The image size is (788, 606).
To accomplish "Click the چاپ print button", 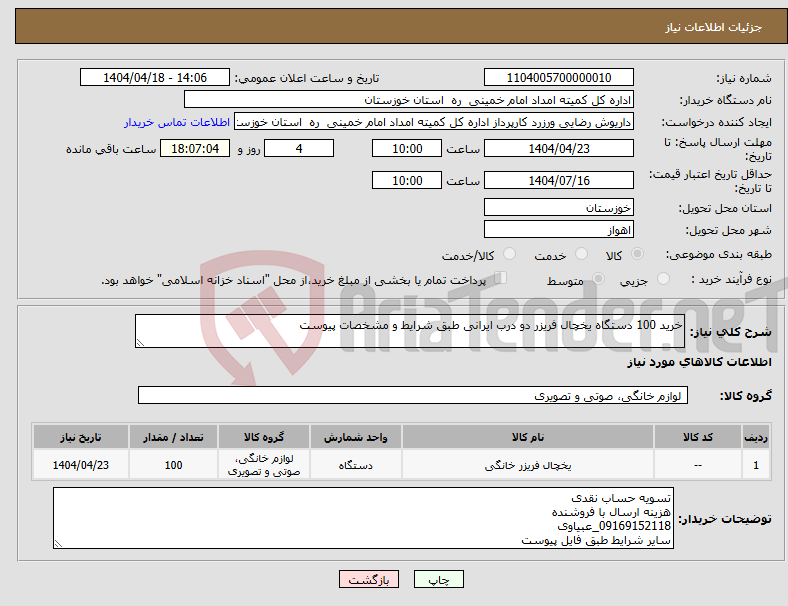I will [439, 579].
